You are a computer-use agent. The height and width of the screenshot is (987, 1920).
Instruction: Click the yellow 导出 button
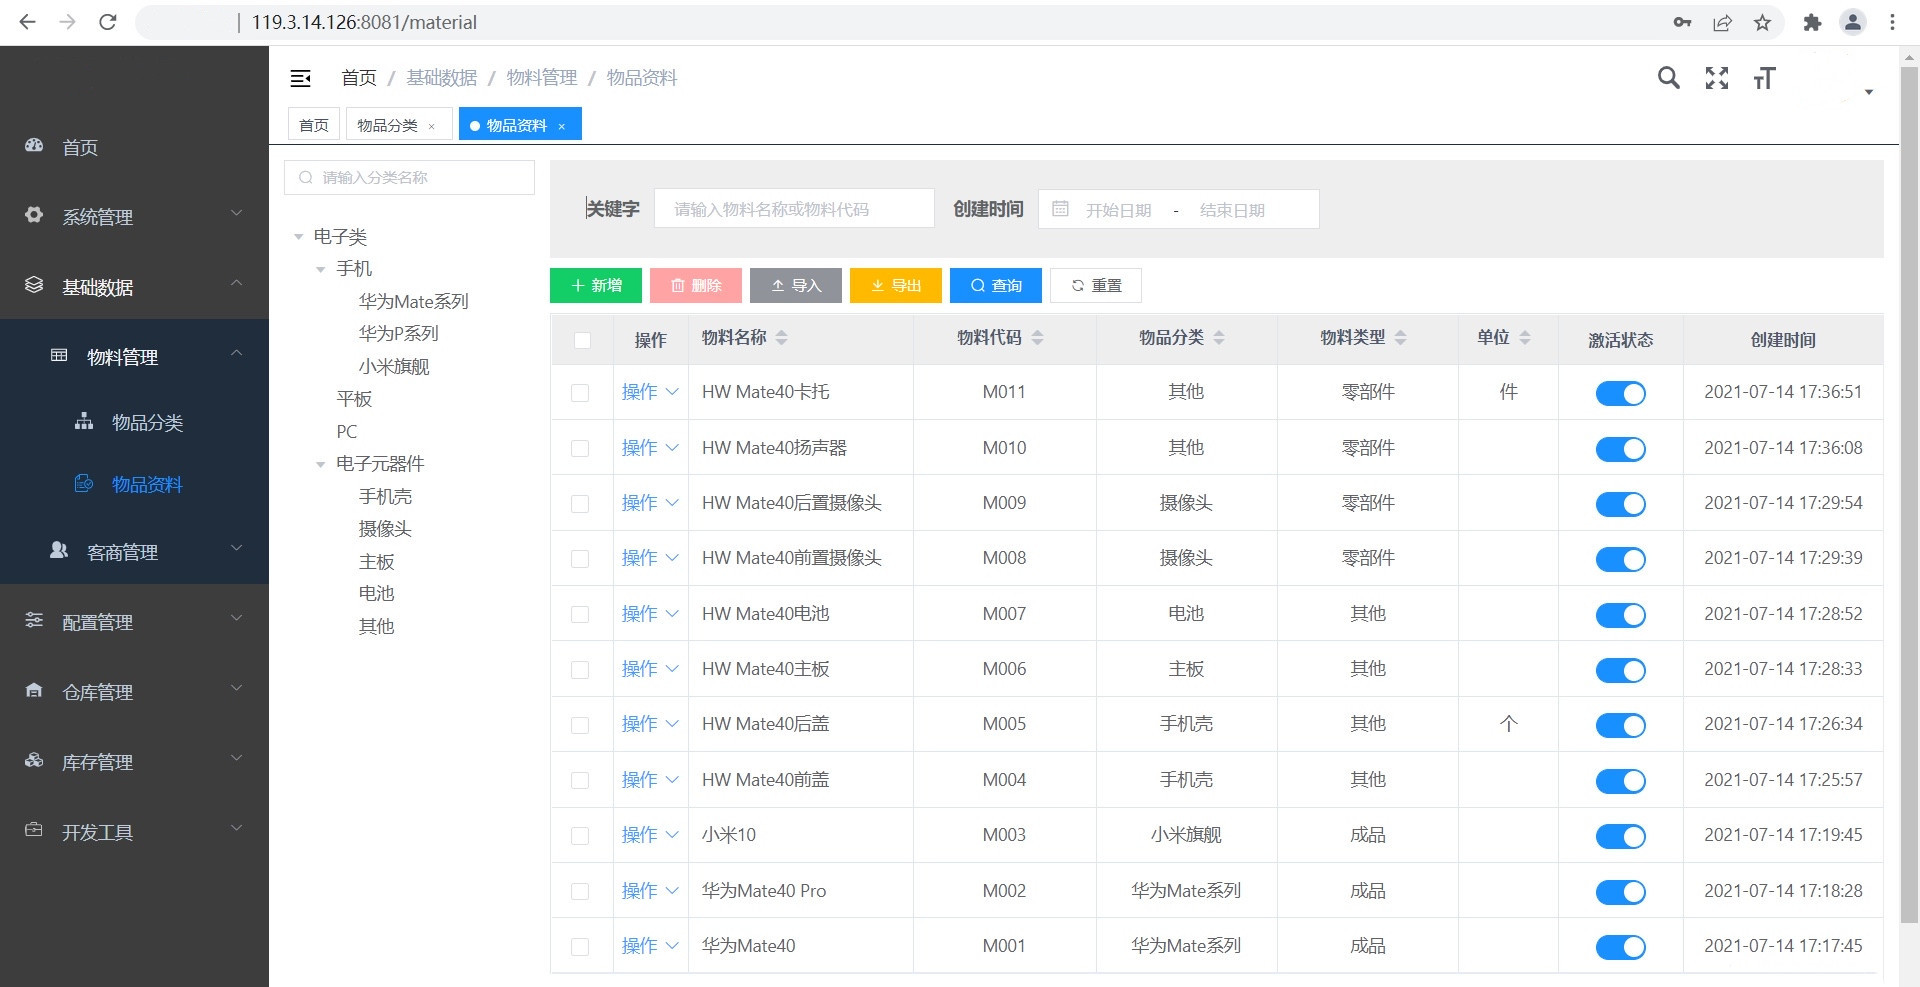click(896, 285)
